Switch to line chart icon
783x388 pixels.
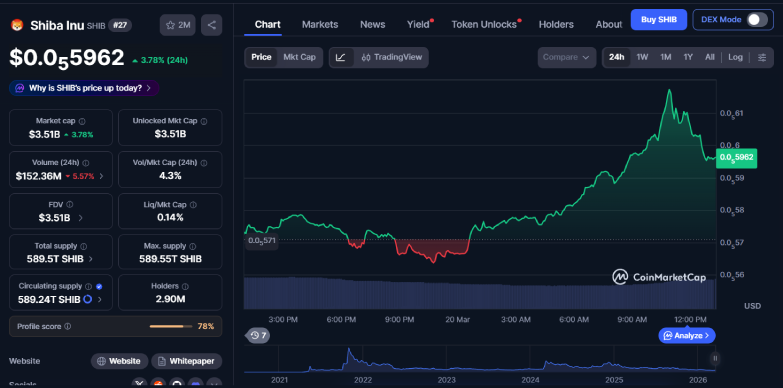point(341,57)
